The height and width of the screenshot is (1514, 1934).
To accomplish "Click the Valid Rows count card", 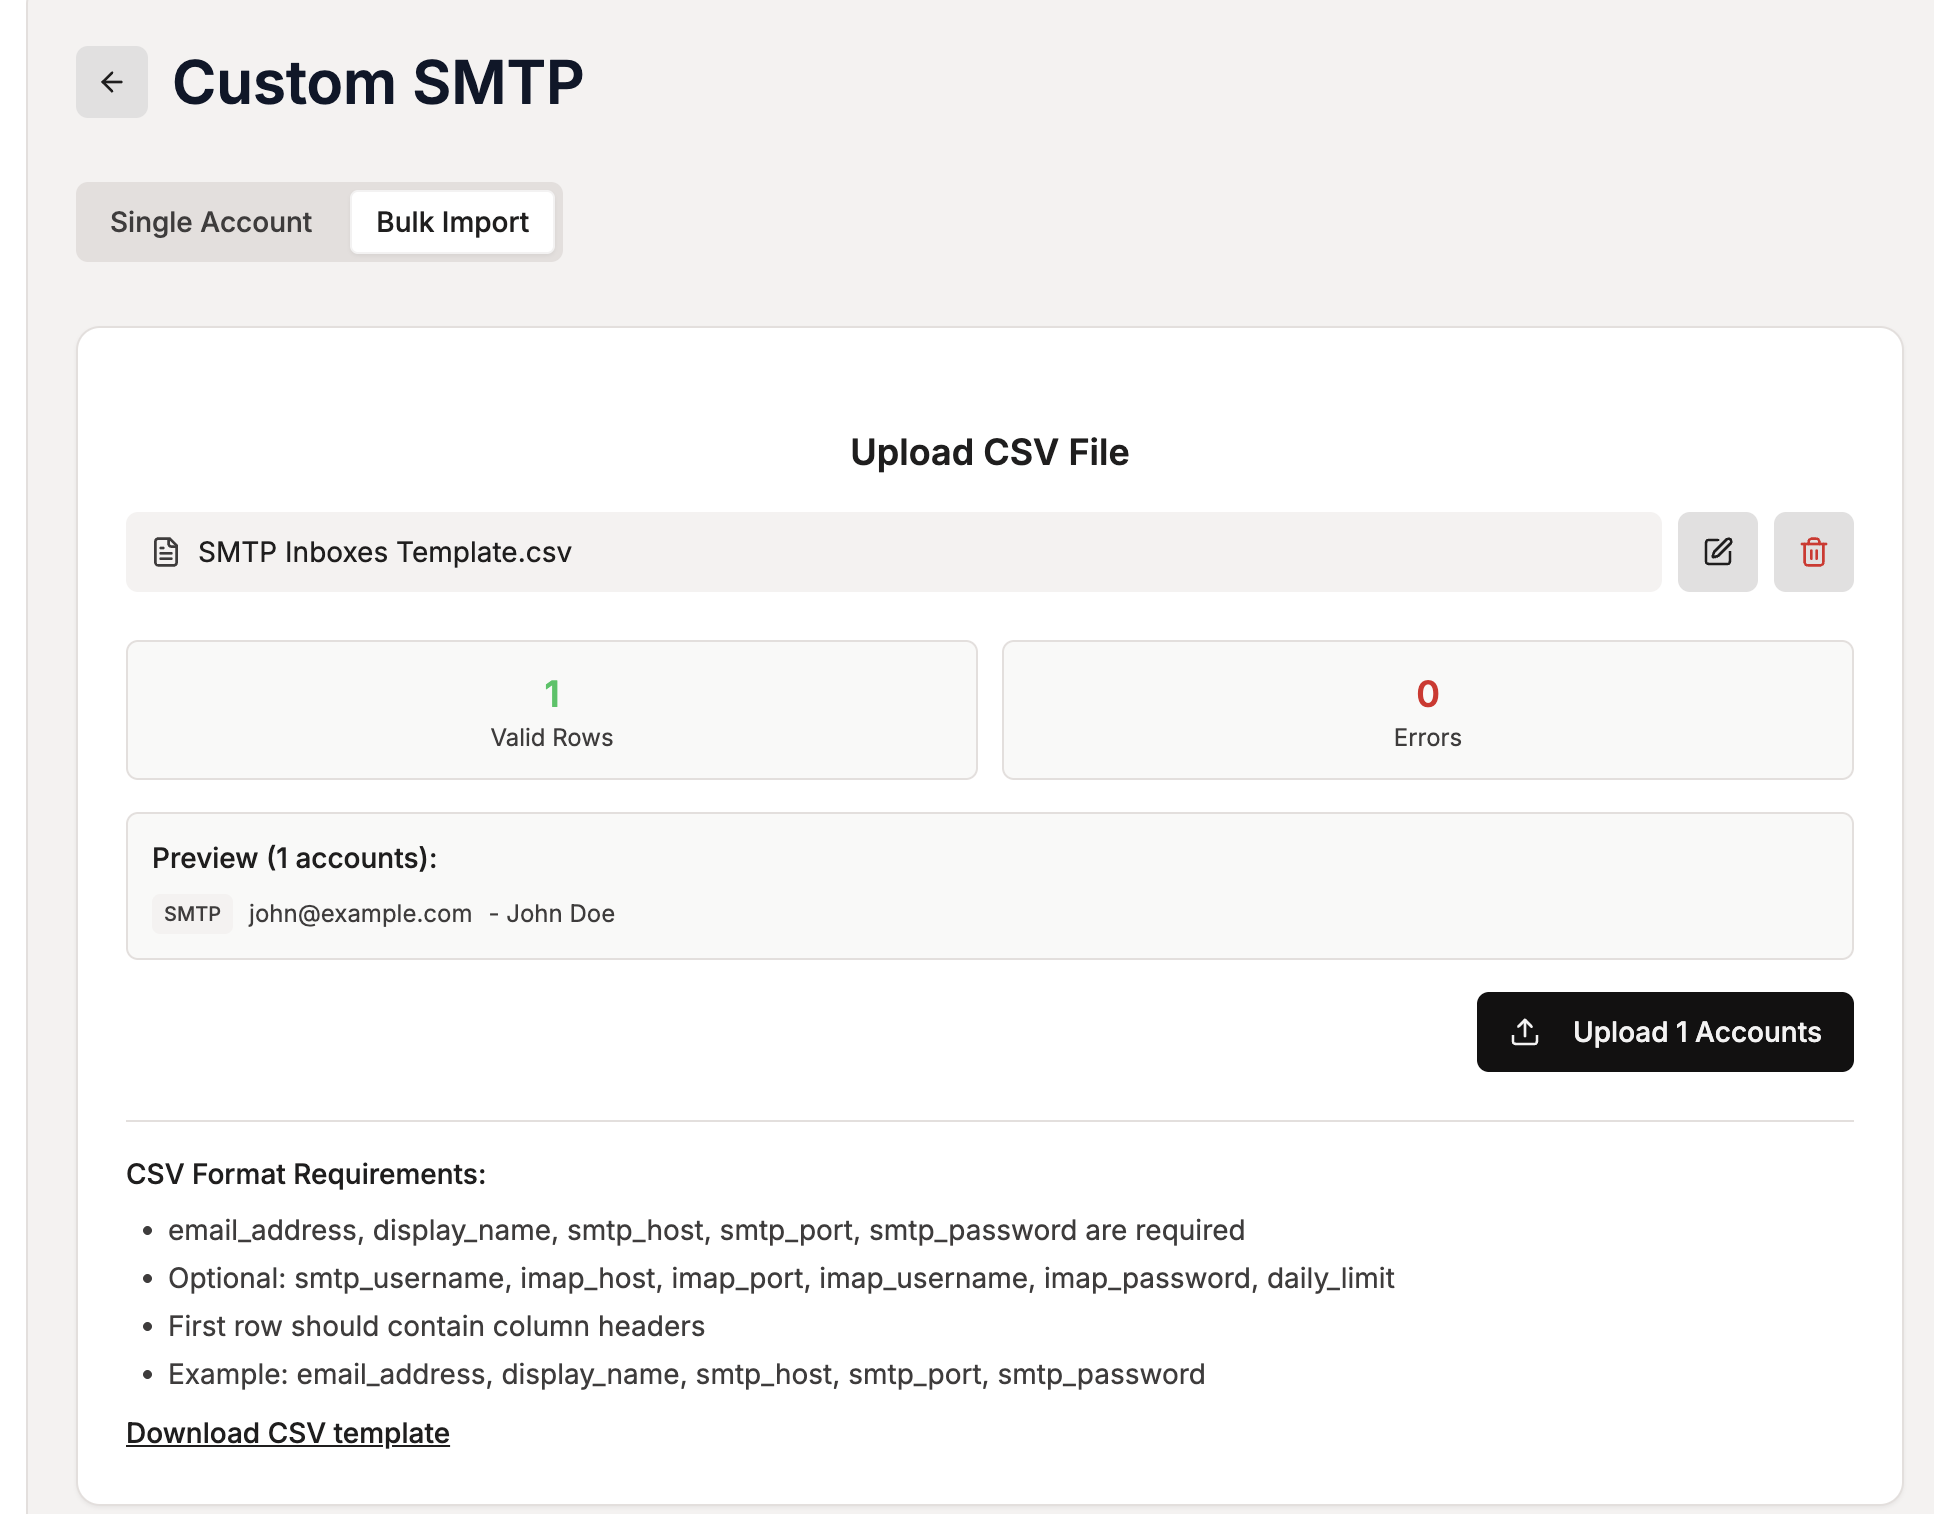I will click(552, 710).
